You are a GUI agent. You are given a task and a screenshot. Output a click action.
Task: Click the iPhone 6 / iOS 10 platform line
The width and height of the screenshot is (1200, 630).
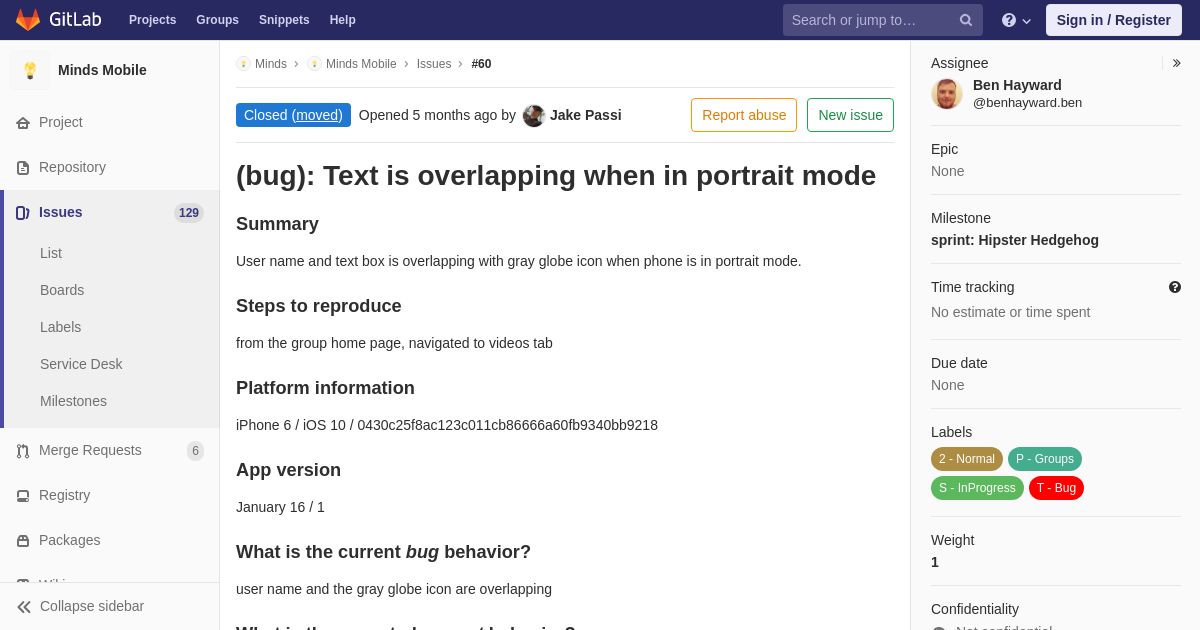click(x=447, y=425)
